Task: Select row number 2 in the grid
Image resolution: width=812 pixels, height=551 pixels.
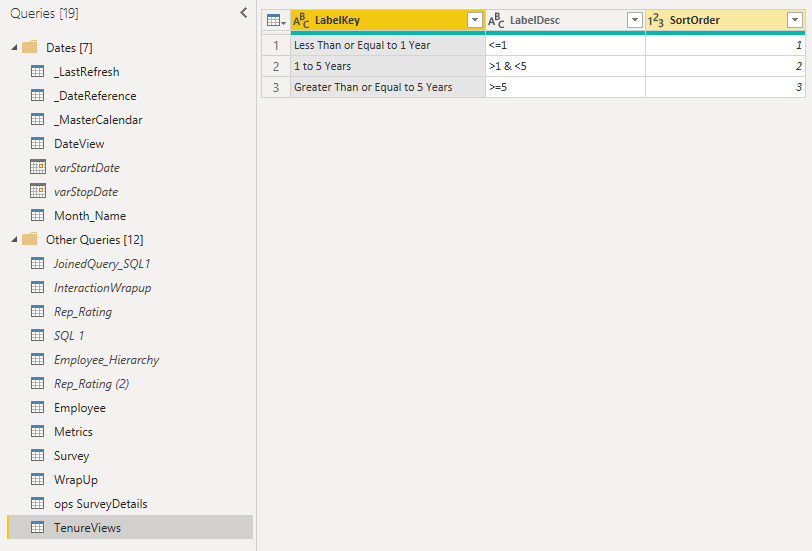Action: pos(276,66)
